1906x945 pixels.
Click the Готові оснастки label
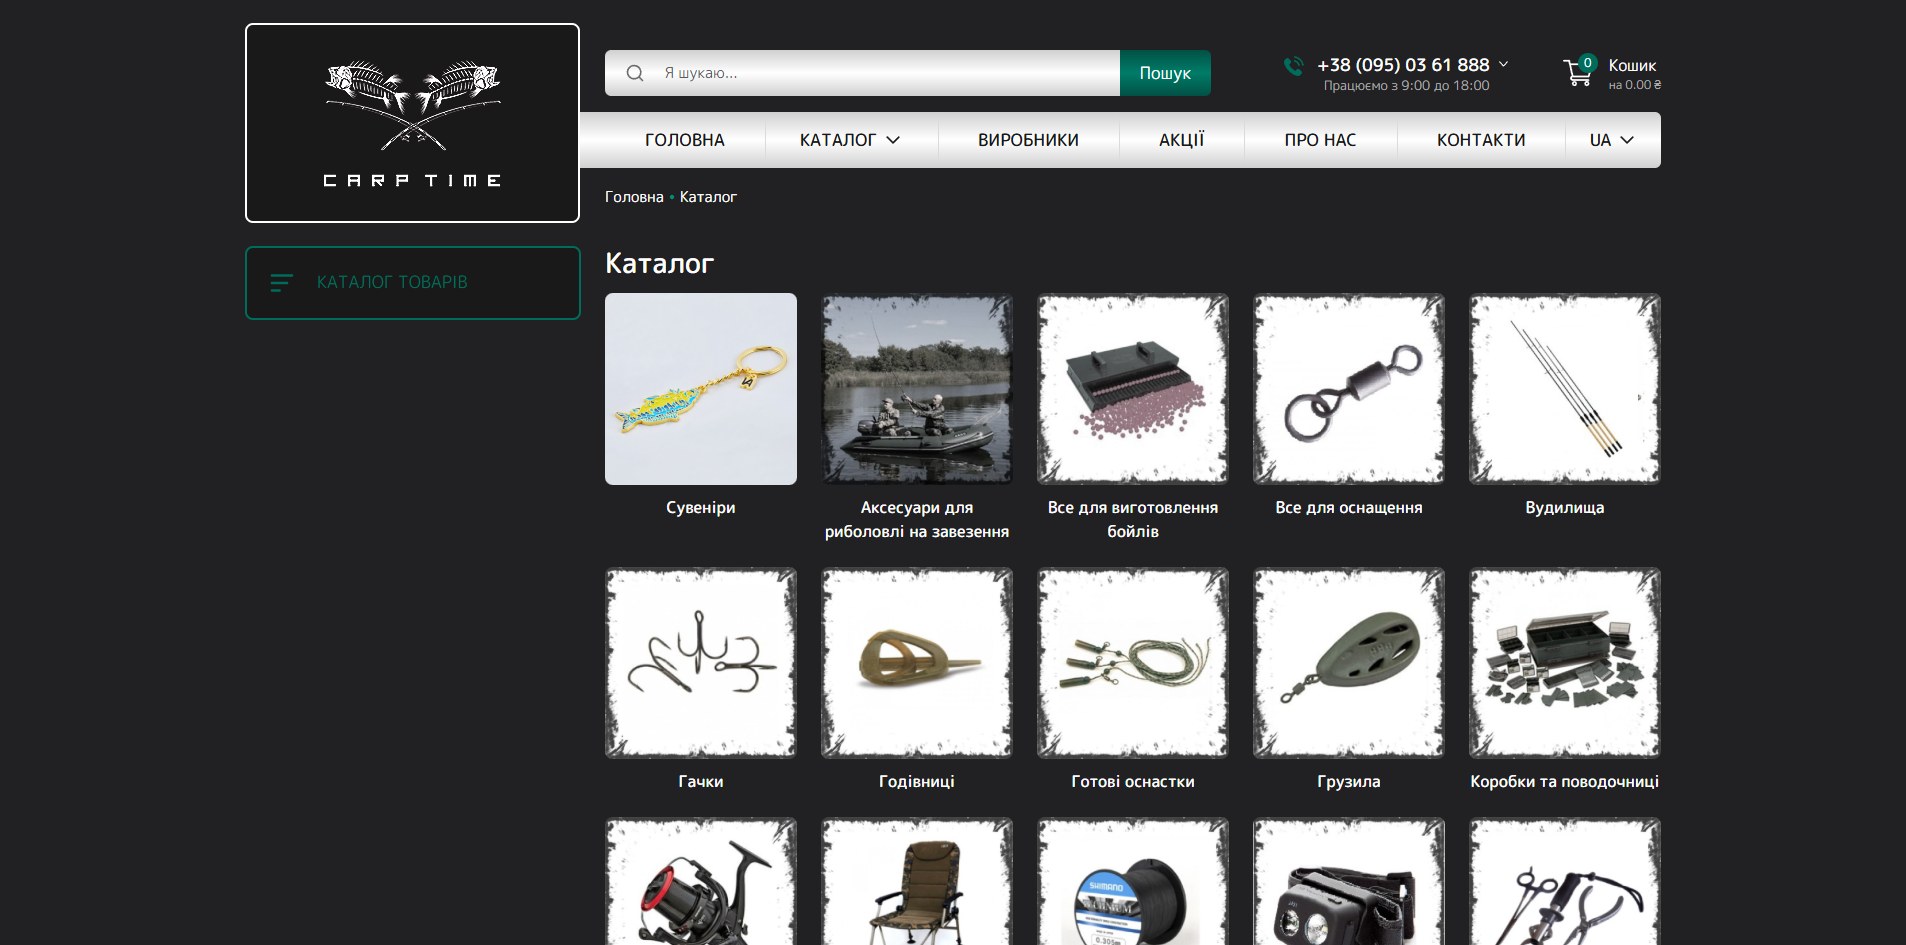pyautogui.click(x=1133, y=782)
